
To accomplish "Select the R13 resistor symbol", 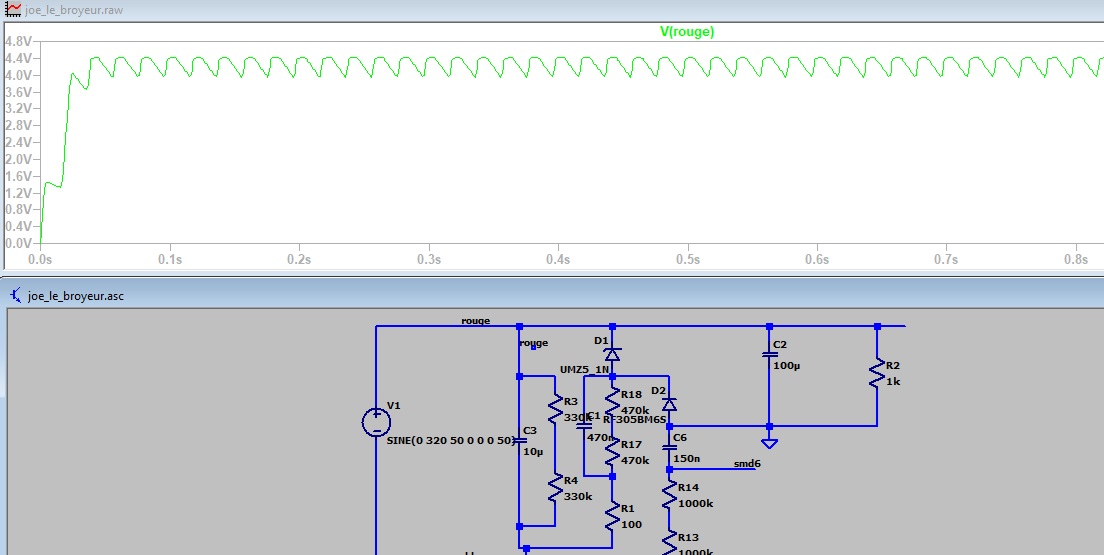I will tap(669, 544).
